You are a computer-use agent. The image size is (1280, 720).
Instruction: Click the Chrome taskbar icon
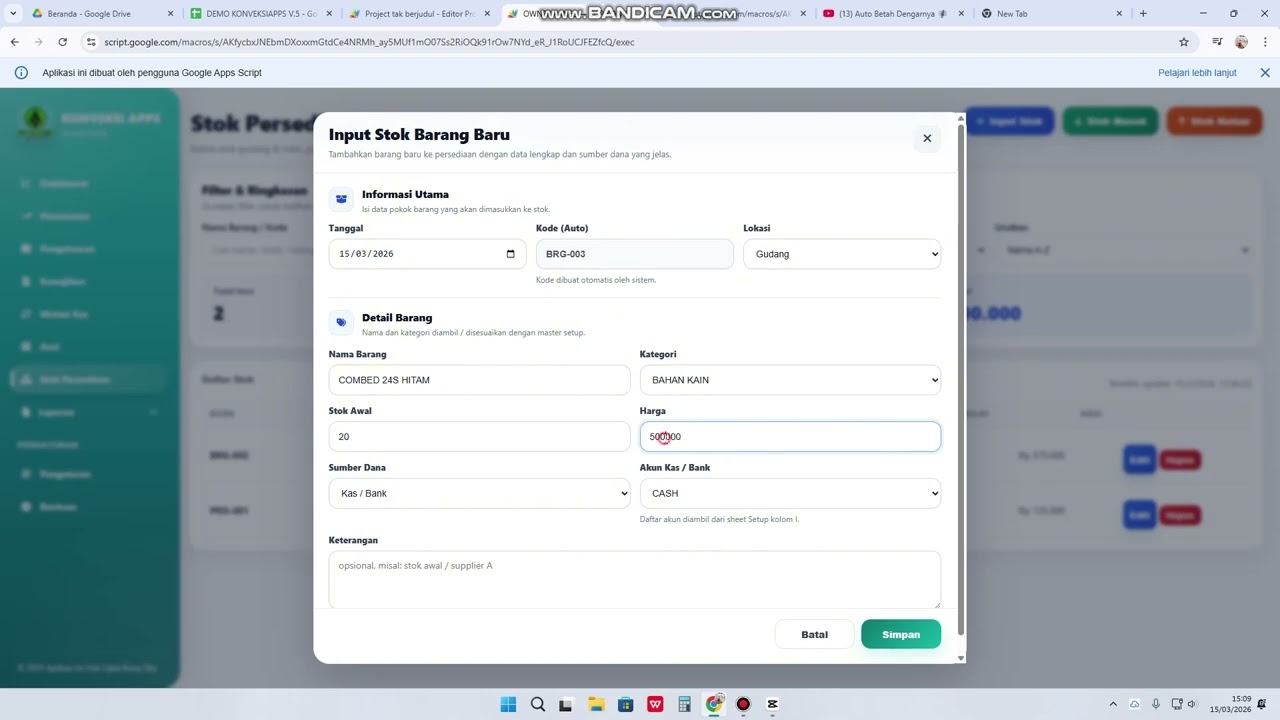[x=714, y=704]
